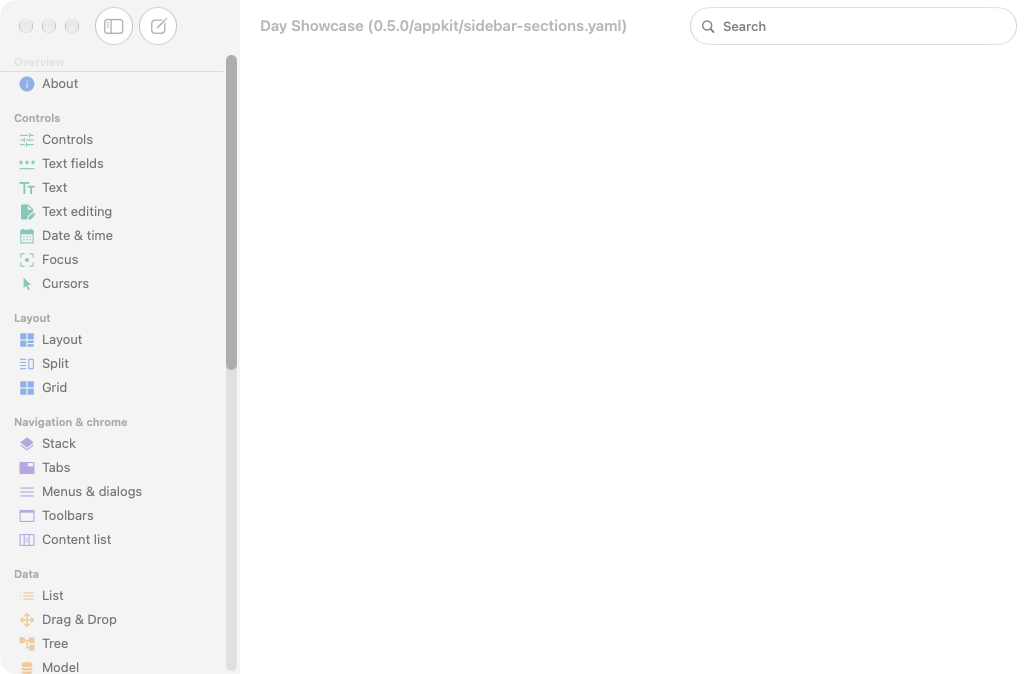Click into the Search field
Image resolution: width=1024 pixels, height=674 pixels.
[853, 27]
